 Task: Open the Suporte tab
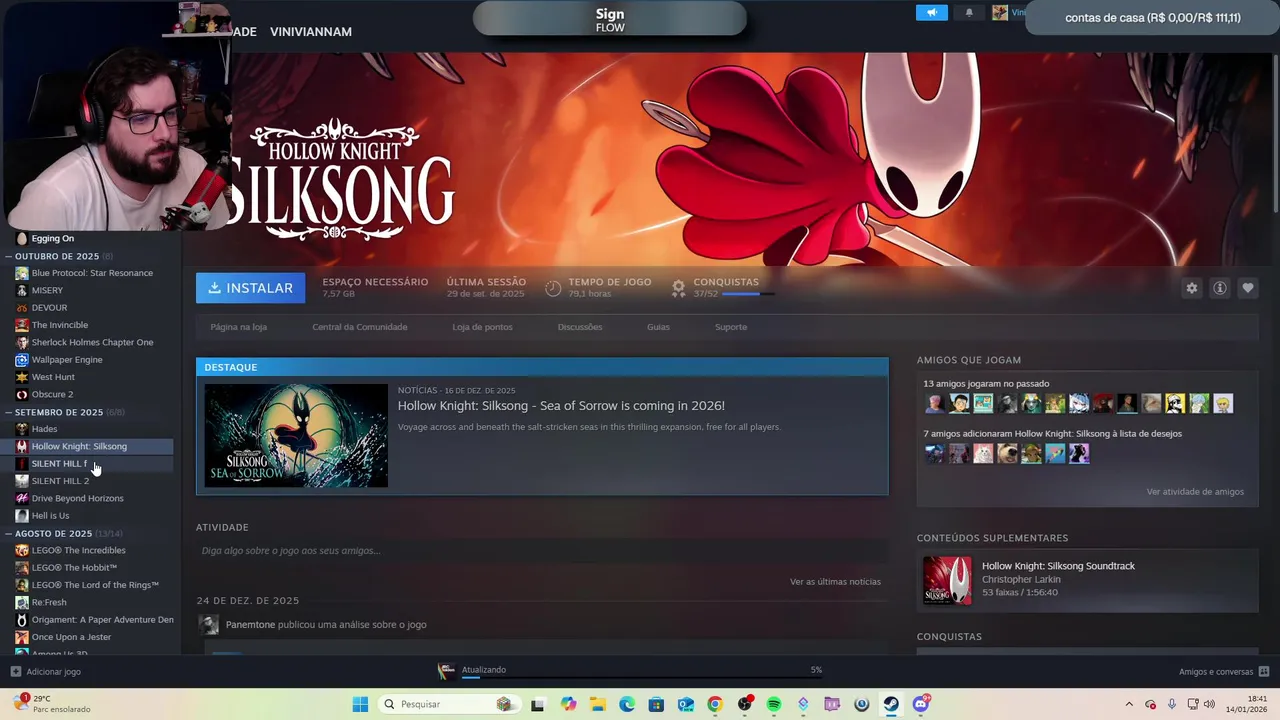point(731,327)
